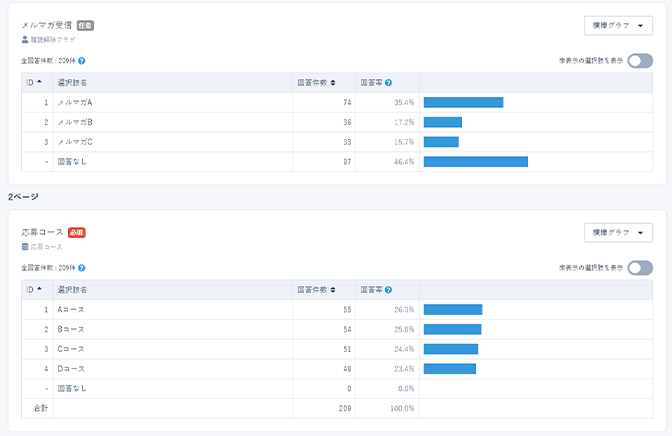Toggle hidden choices display for 応募コース
This screenshot has width=672, height=436.
[640, 268]
